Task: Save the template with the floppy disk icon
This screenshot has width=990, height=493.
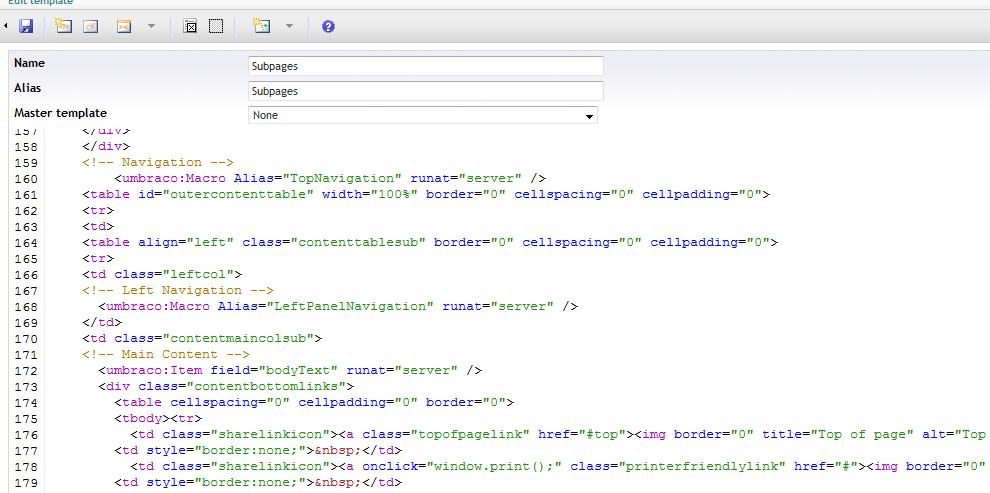Action: [x=26, y=26]
